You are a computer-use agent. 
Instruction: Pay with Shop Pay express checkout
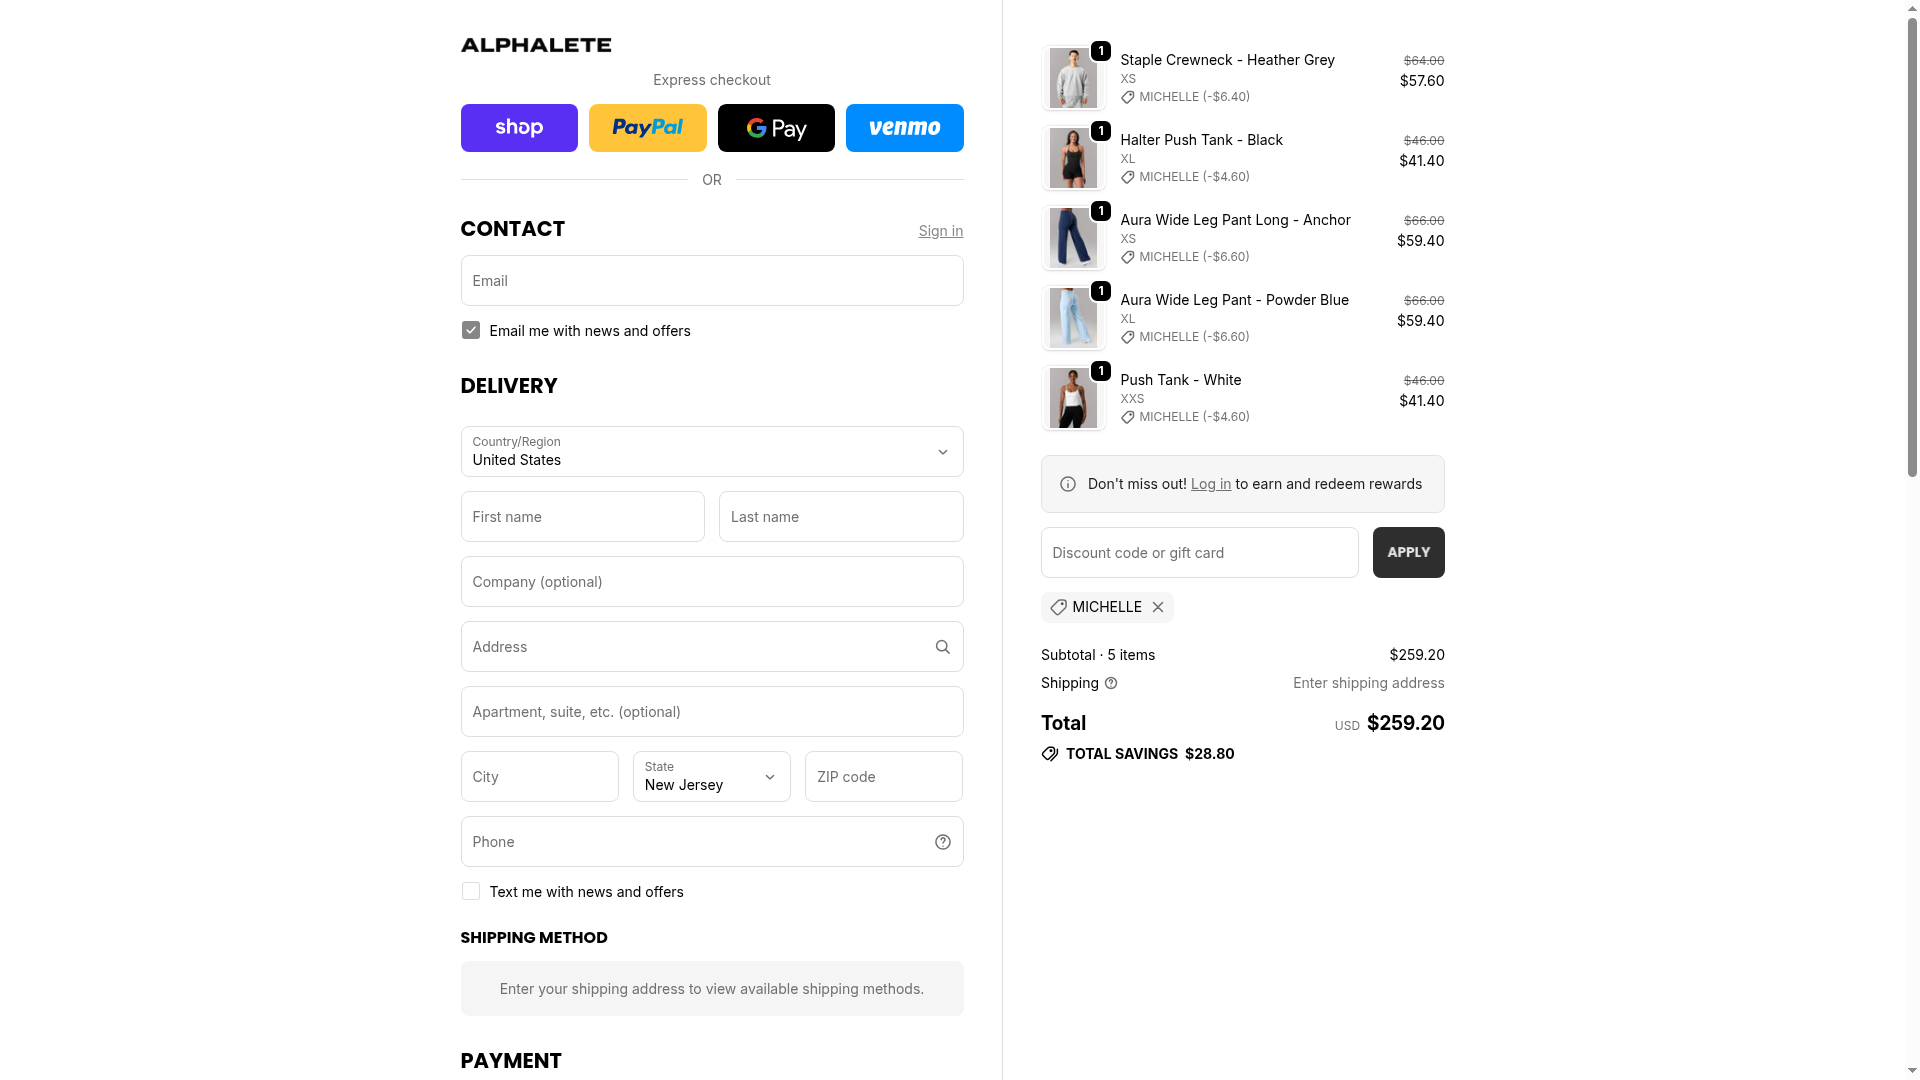[x=519, y=128]
